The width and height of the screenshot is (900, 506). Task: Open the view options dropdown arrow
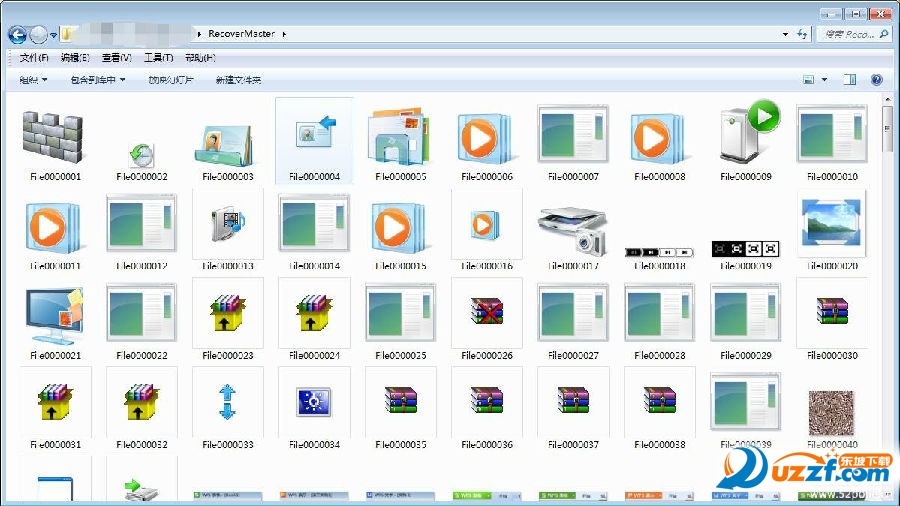pyautogui.click(x=824, y=80)
